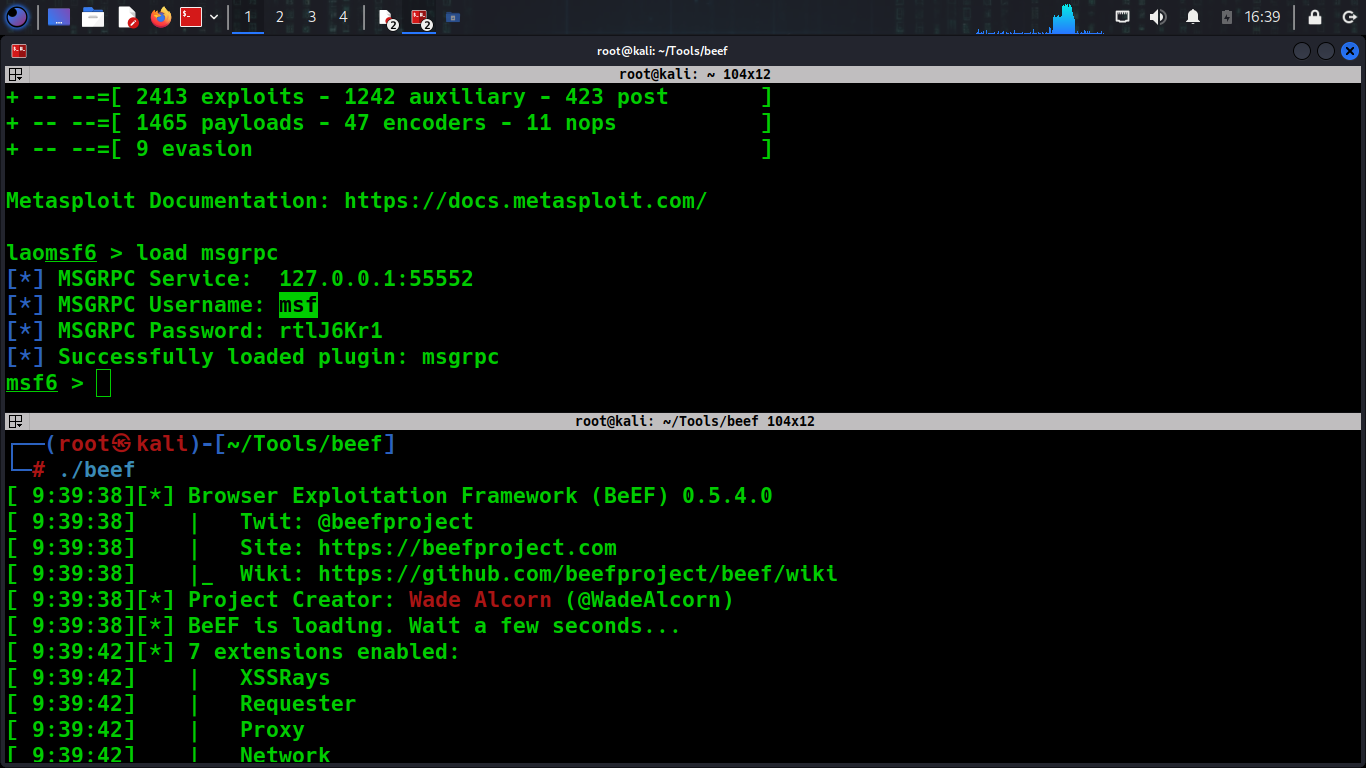Open the notifications bell icon
The height and width of the screenshot is (768, 1366).
pyautogui.click(x=1192, y=17)
